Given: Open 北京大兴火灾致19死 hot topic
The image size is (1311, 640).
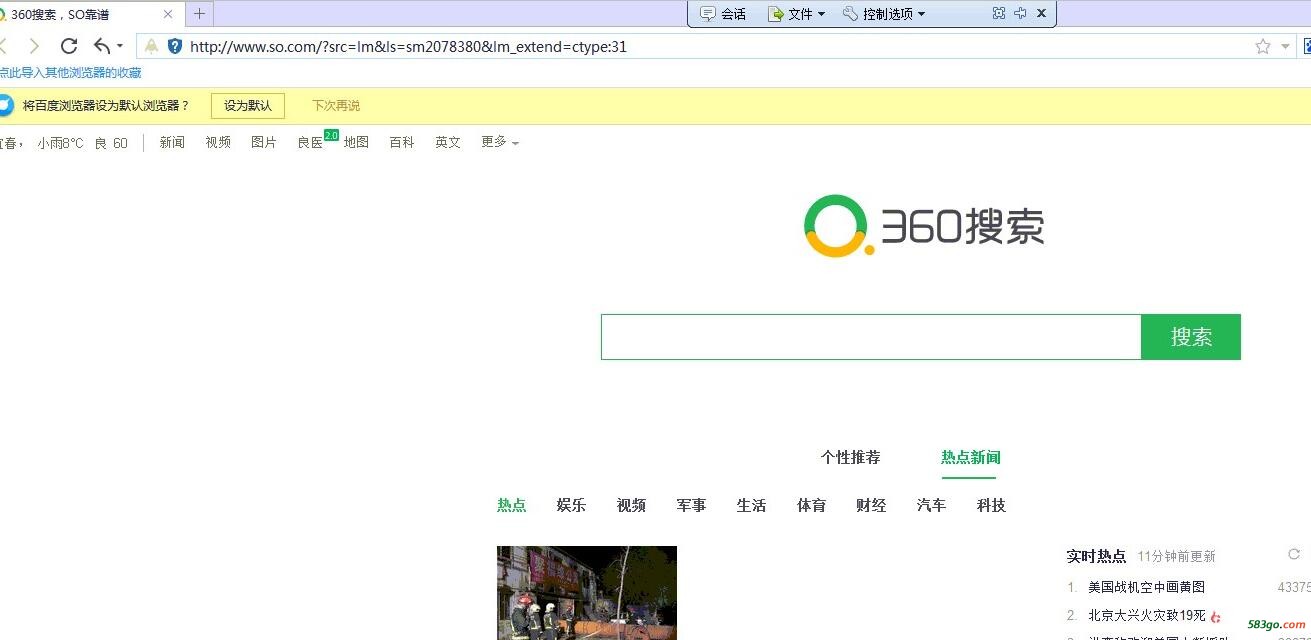Looking at the screenshot, I should coord(1147,616).
